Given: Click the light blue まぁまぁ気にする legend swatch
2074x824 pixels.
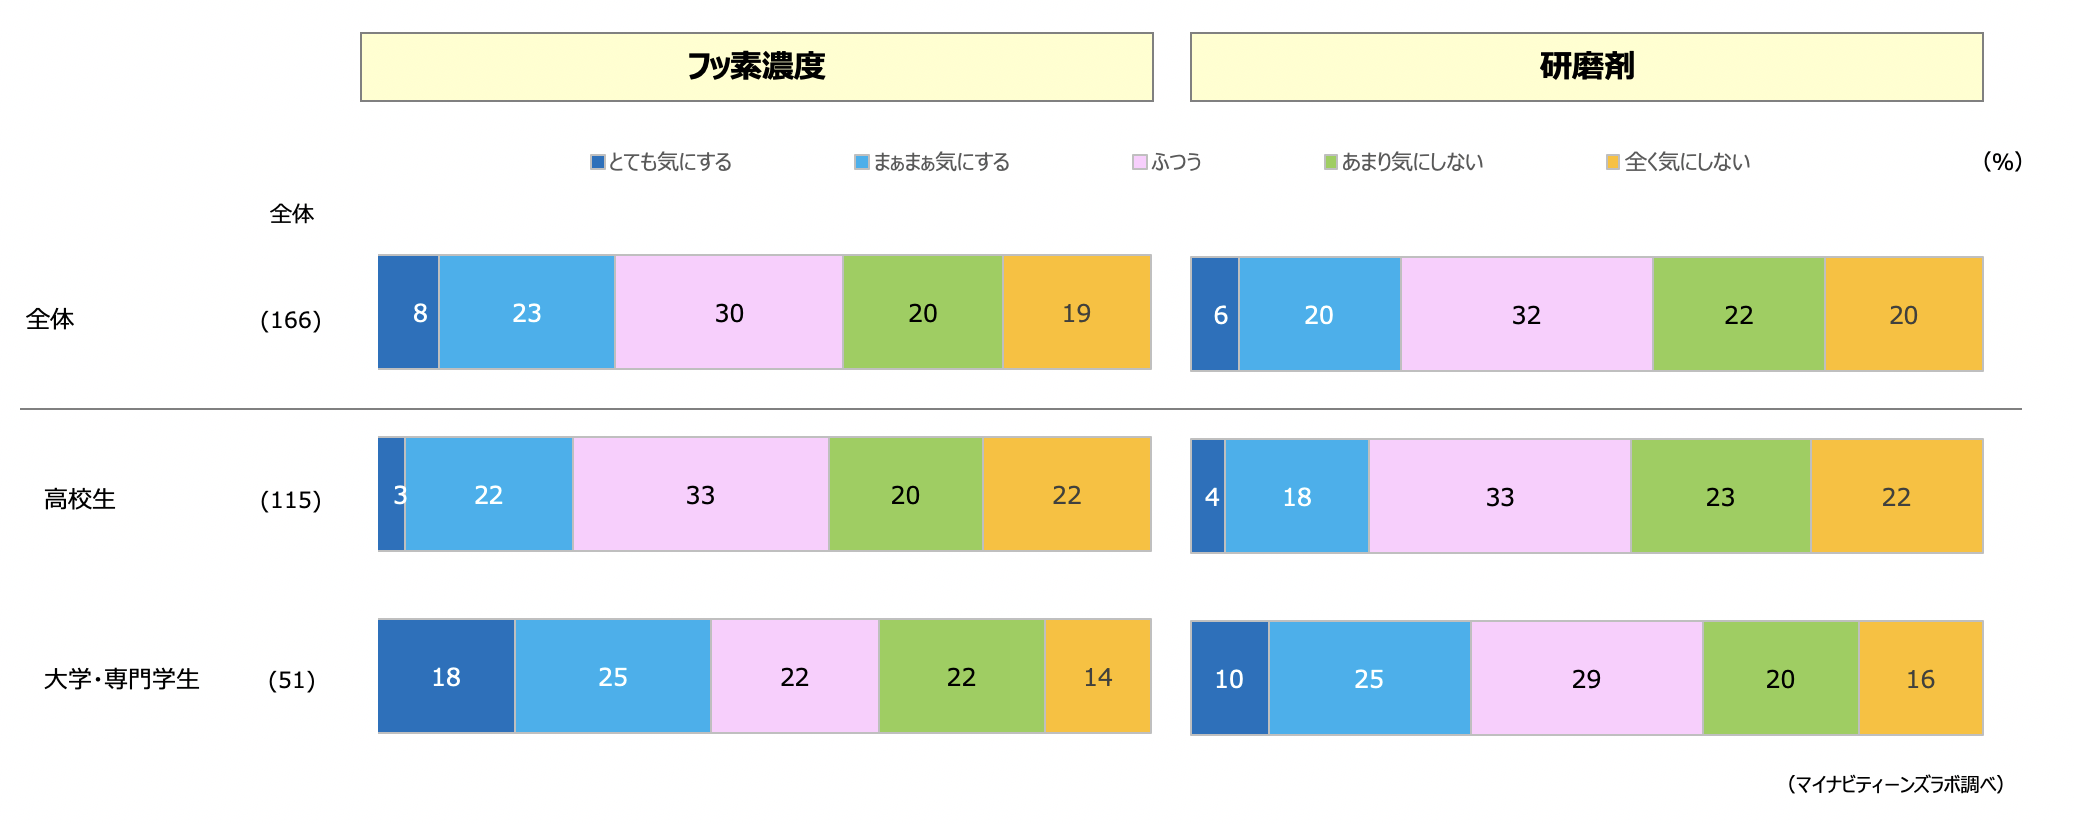Looking at the screenshot, I should [x=862, y=162].
